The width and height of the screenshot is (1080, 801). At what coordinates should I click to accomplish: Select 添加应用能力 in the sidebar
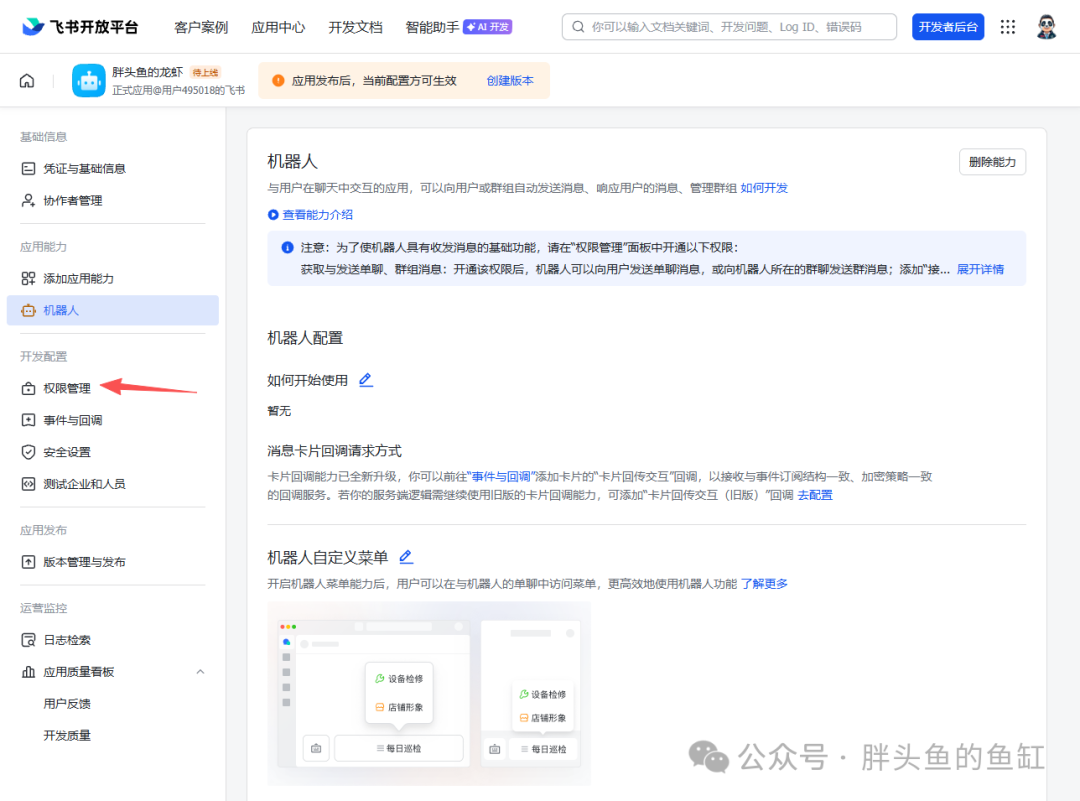point(113,278)
